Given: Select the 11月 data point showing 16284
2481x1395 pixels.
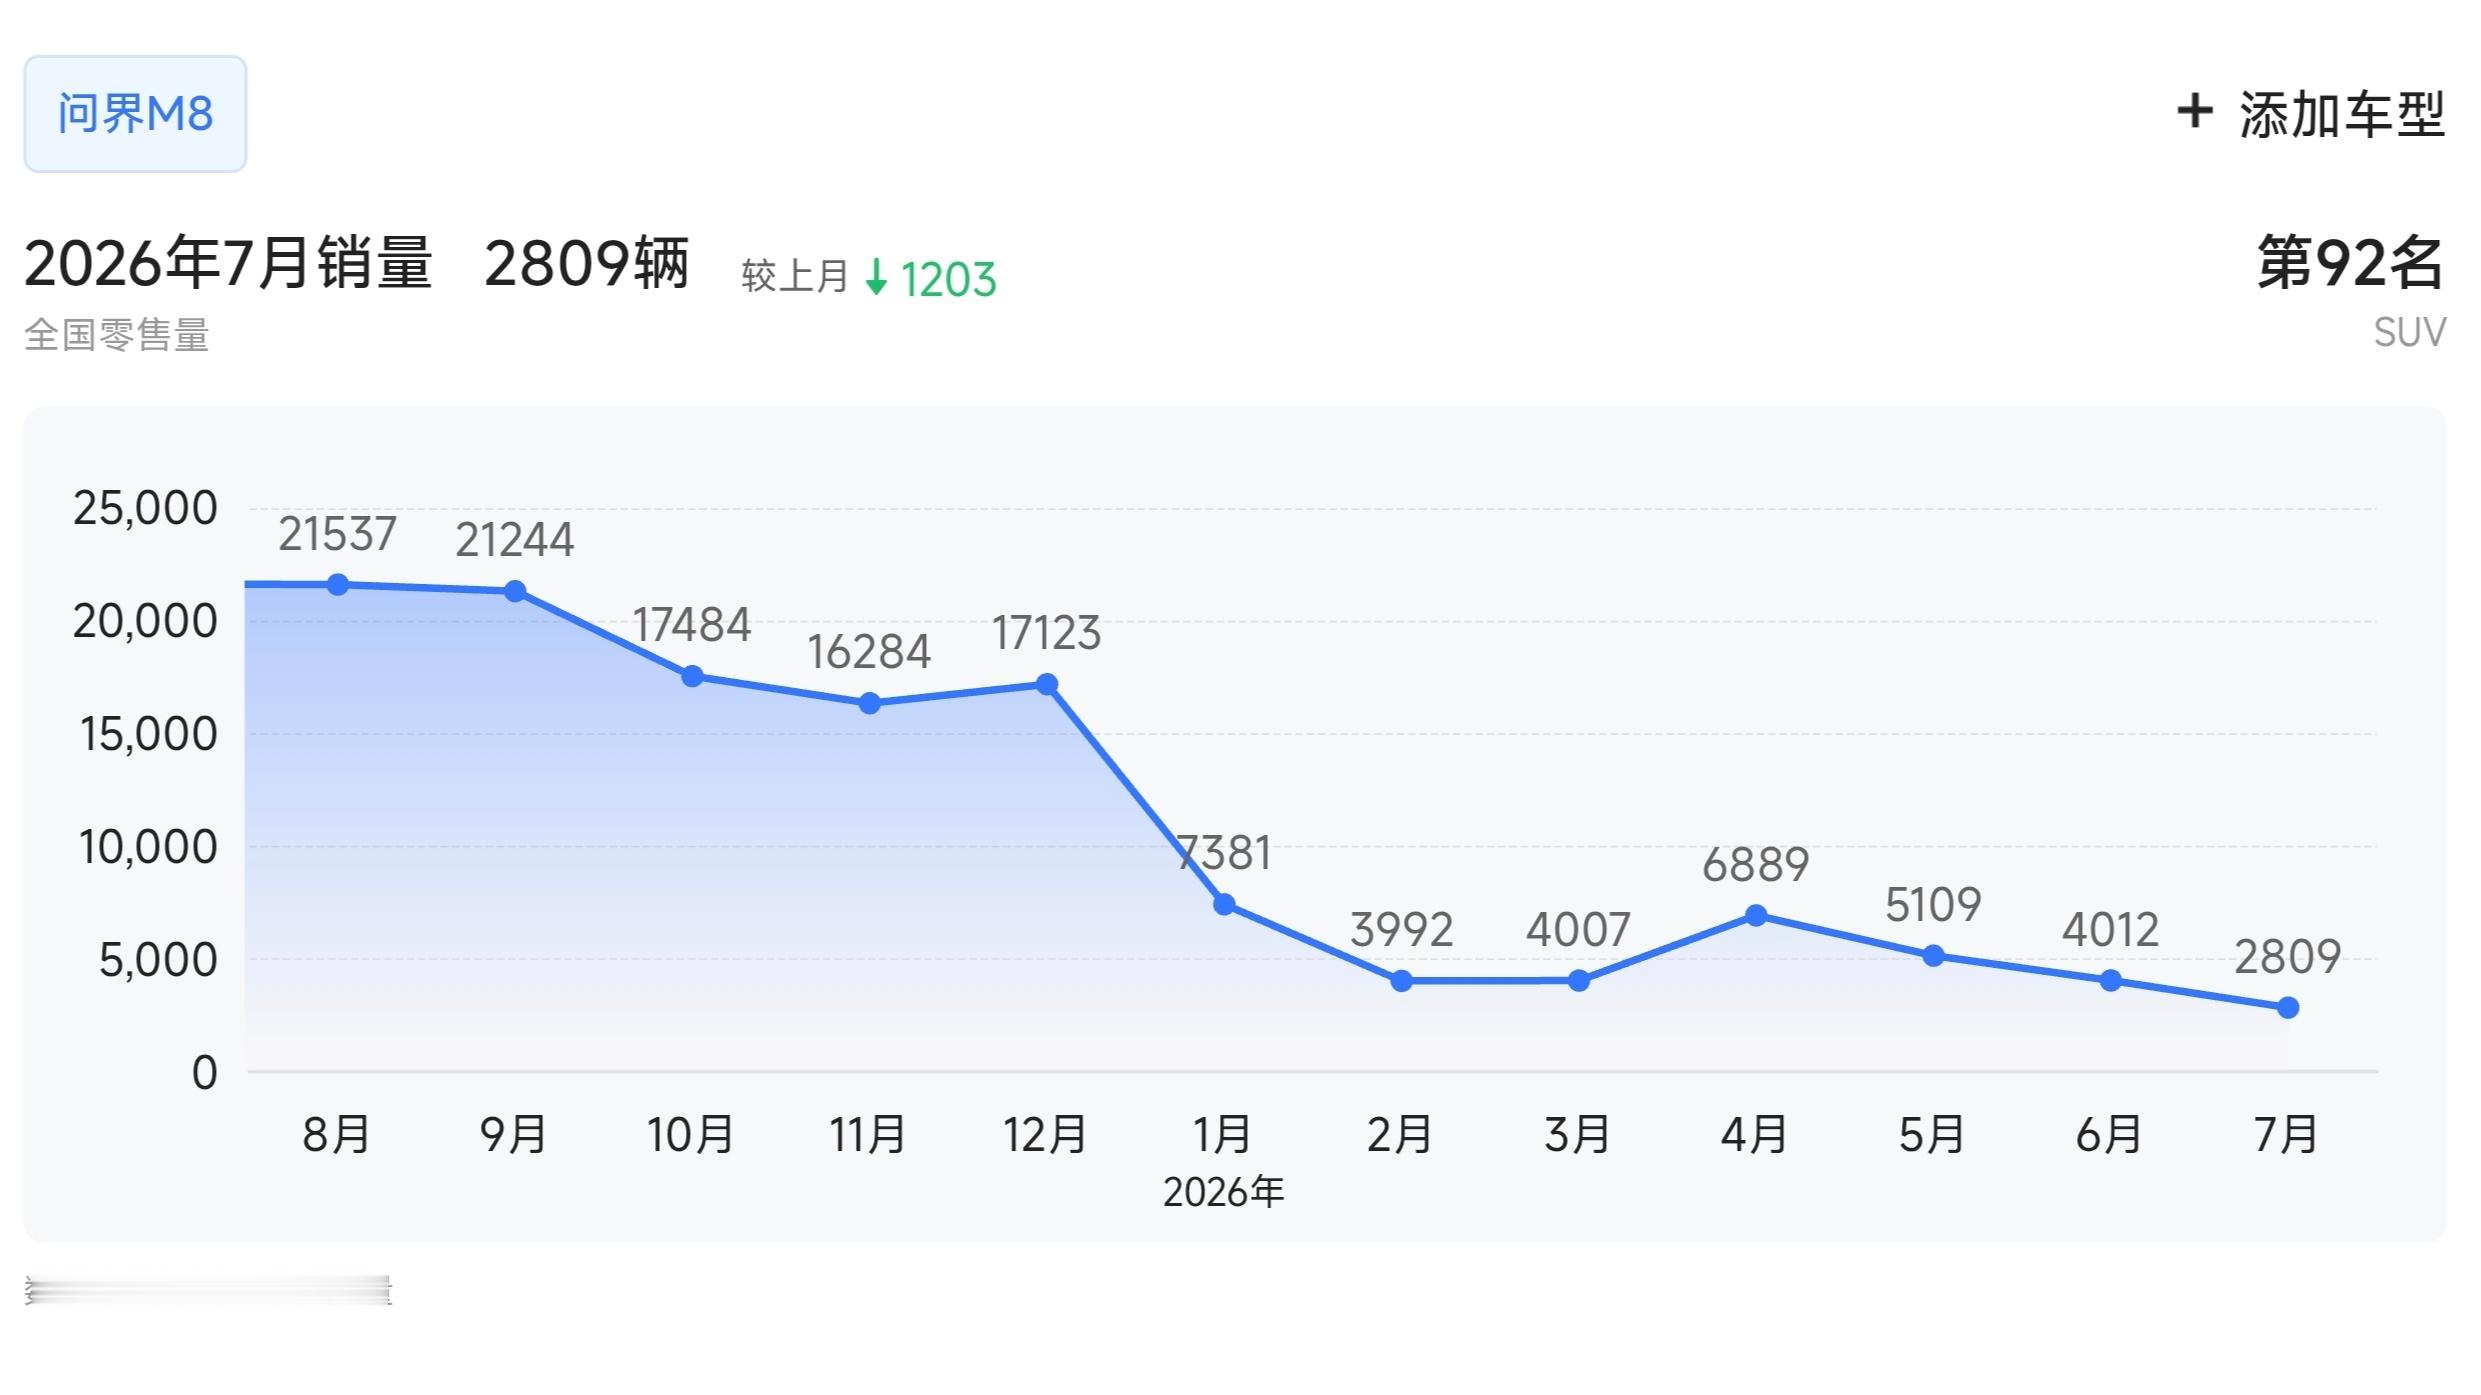Looking at the screenshot, I should 870,704.
